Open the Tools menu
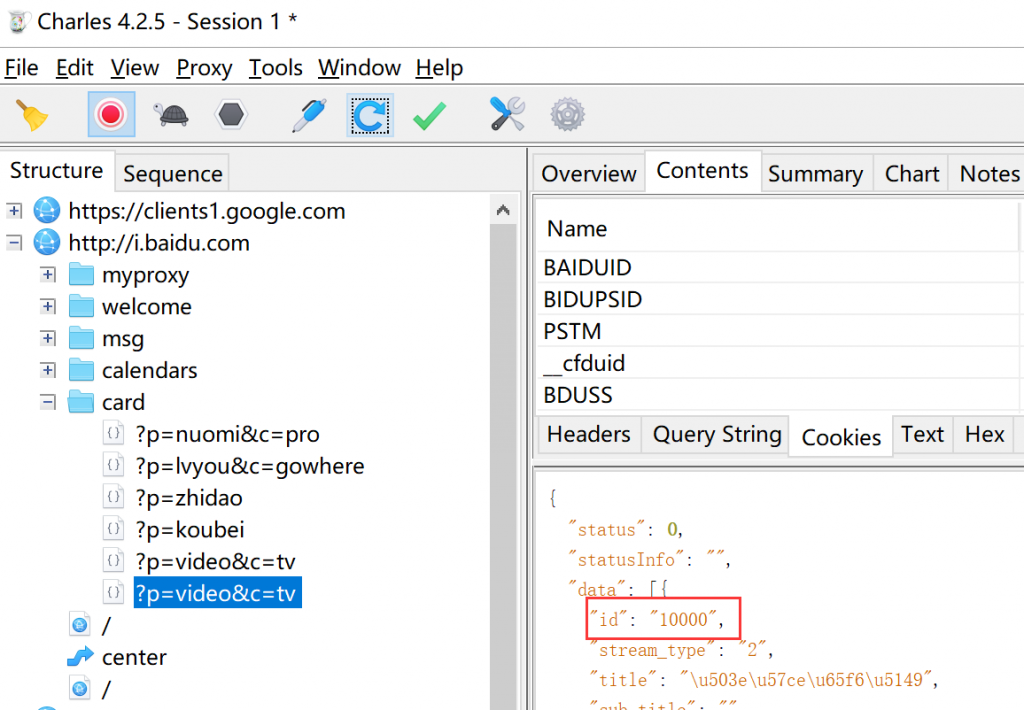 click(x=275, y=68)
